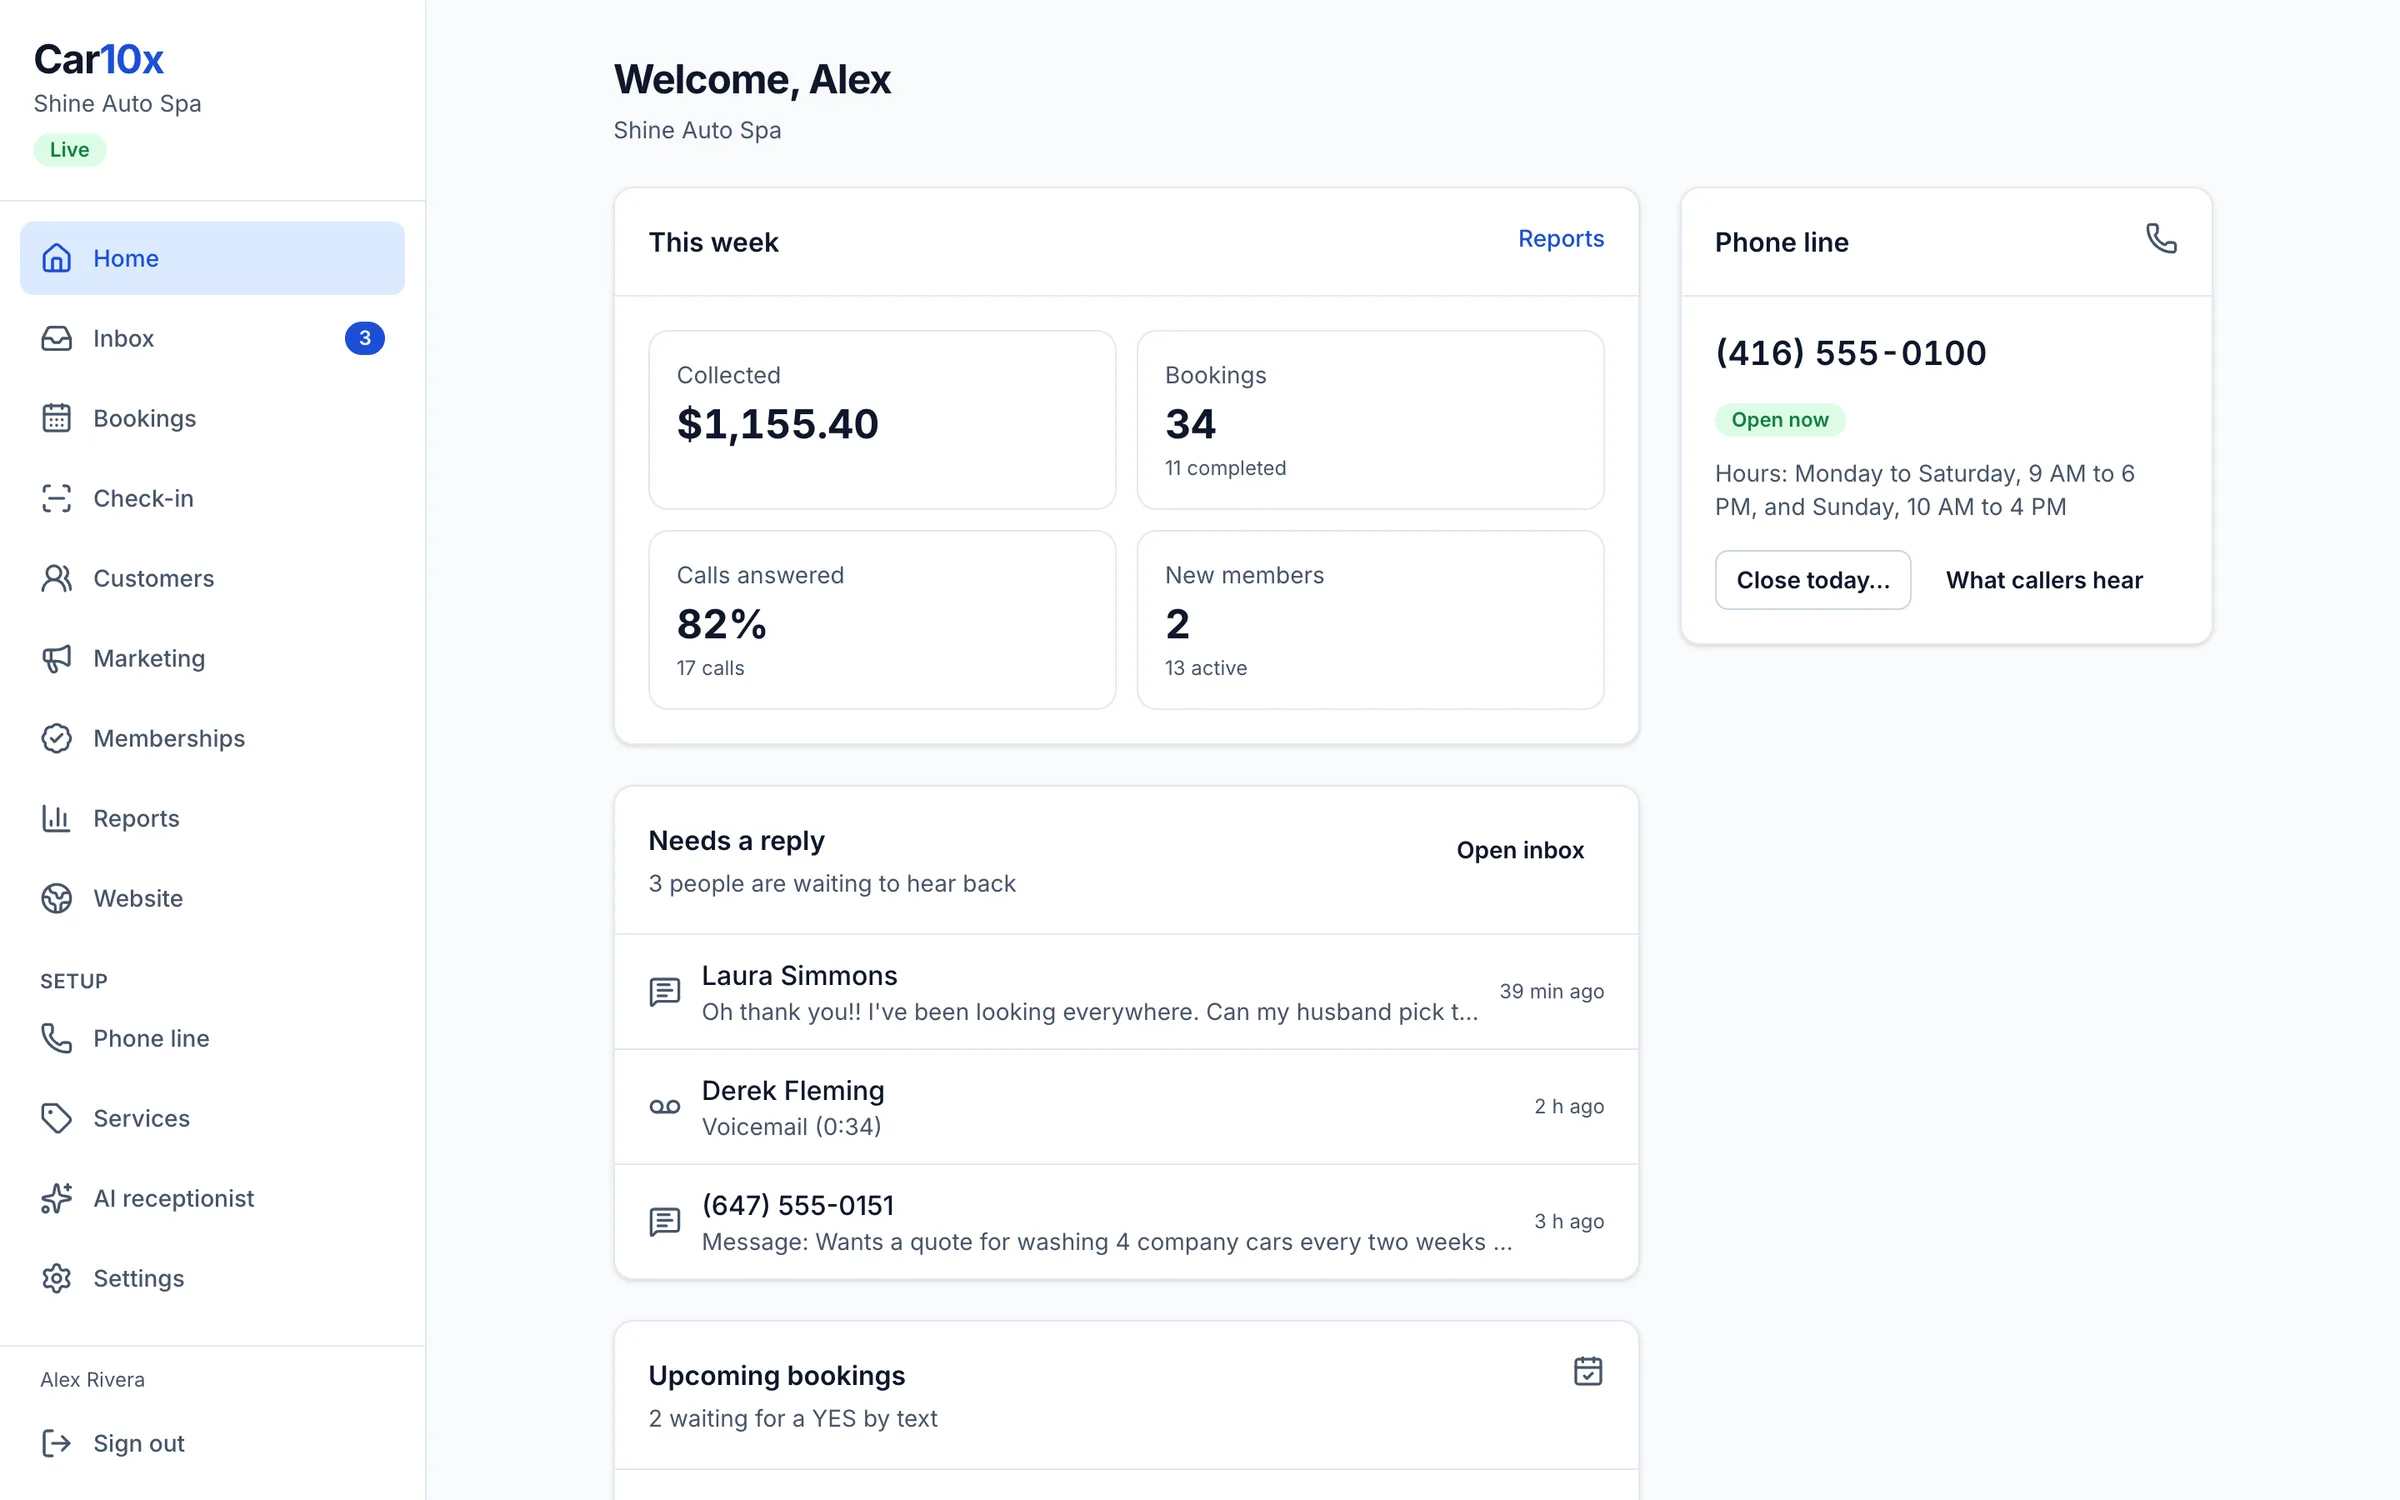This screenshot has width=2400, height=1500.
Task: Click the phone number (416) 555-0100
Action: tap(1850, 353)
